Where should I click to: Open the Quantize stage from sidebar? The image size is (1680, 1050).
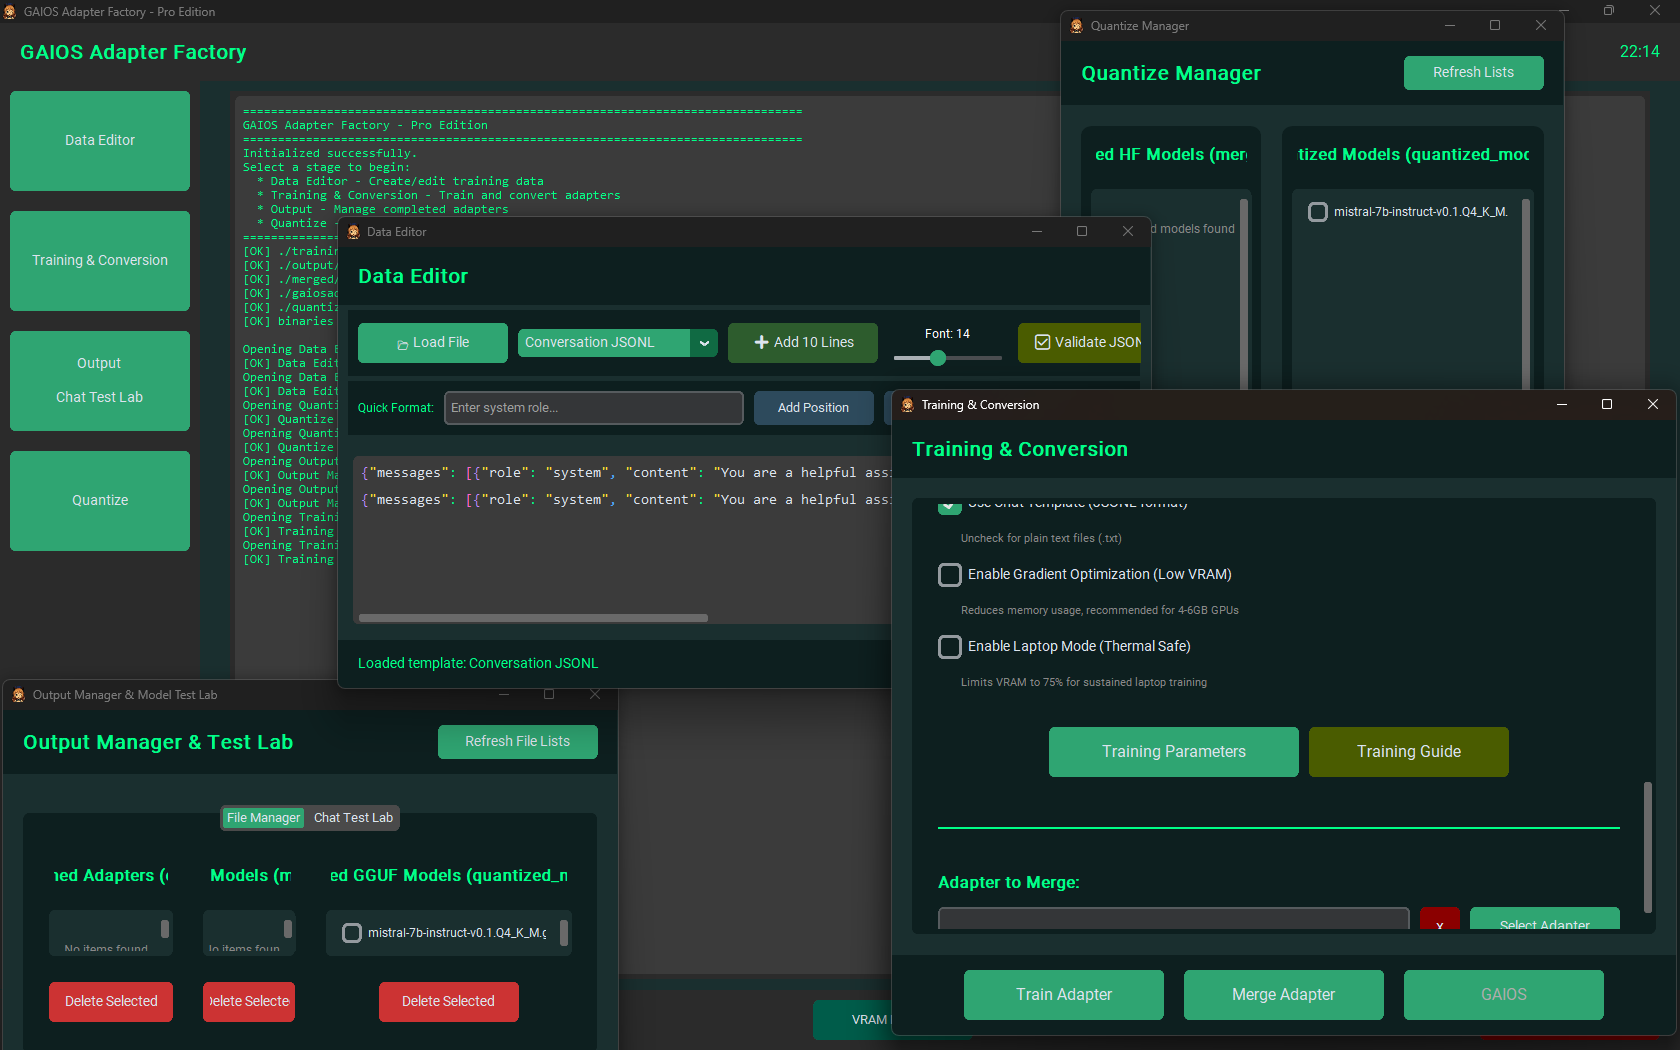point(100,501)
